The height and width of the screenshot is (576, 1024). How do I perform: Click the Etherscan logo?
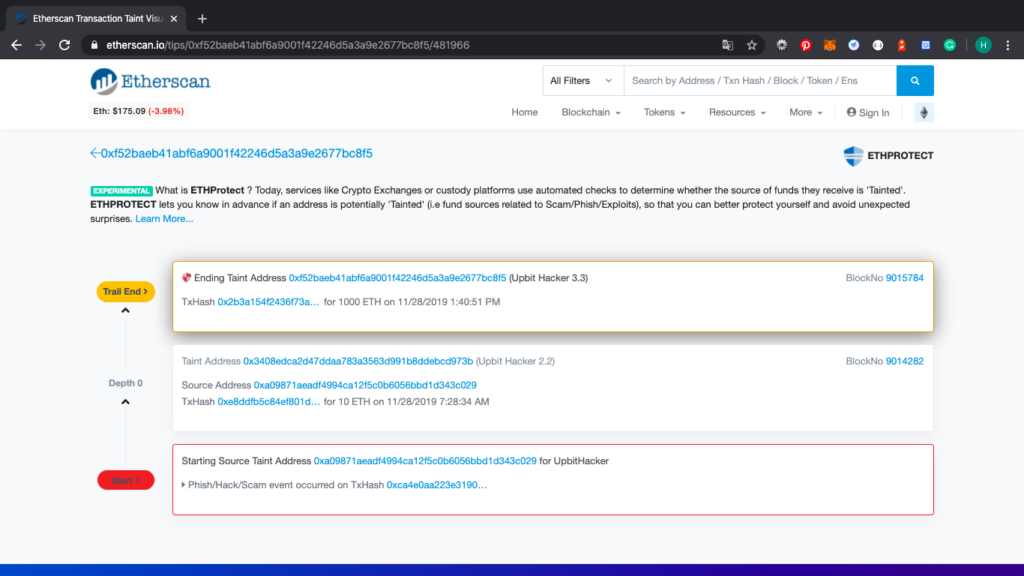(150, 82)
